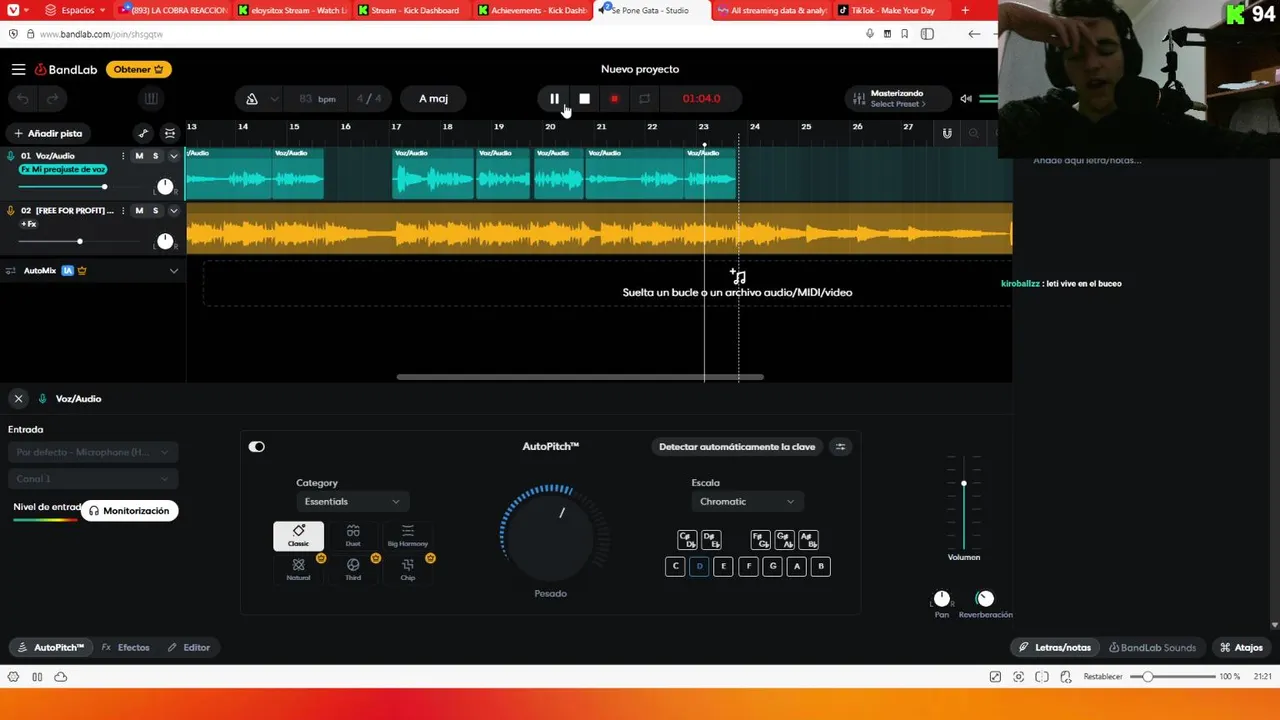Open the BandLab hamburger menu
The height and width of the screenshot is (720, 1280).
tap(18, 69)
